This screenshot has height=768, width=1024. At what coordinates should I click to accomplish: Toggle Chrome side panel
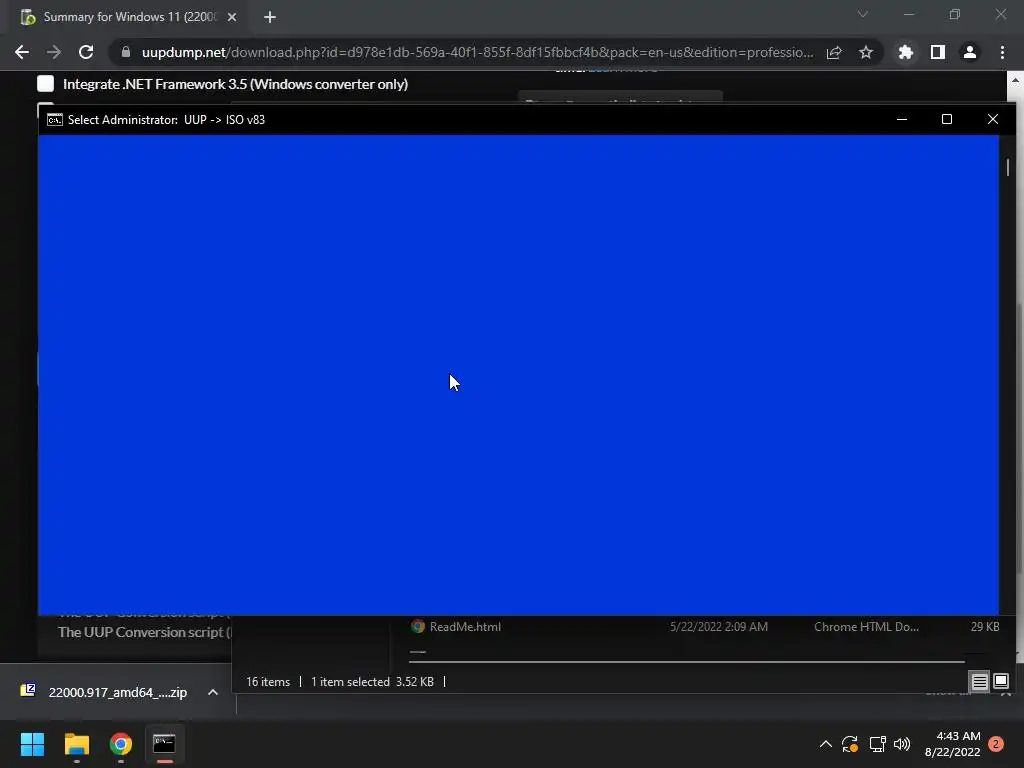click(938, 52)
